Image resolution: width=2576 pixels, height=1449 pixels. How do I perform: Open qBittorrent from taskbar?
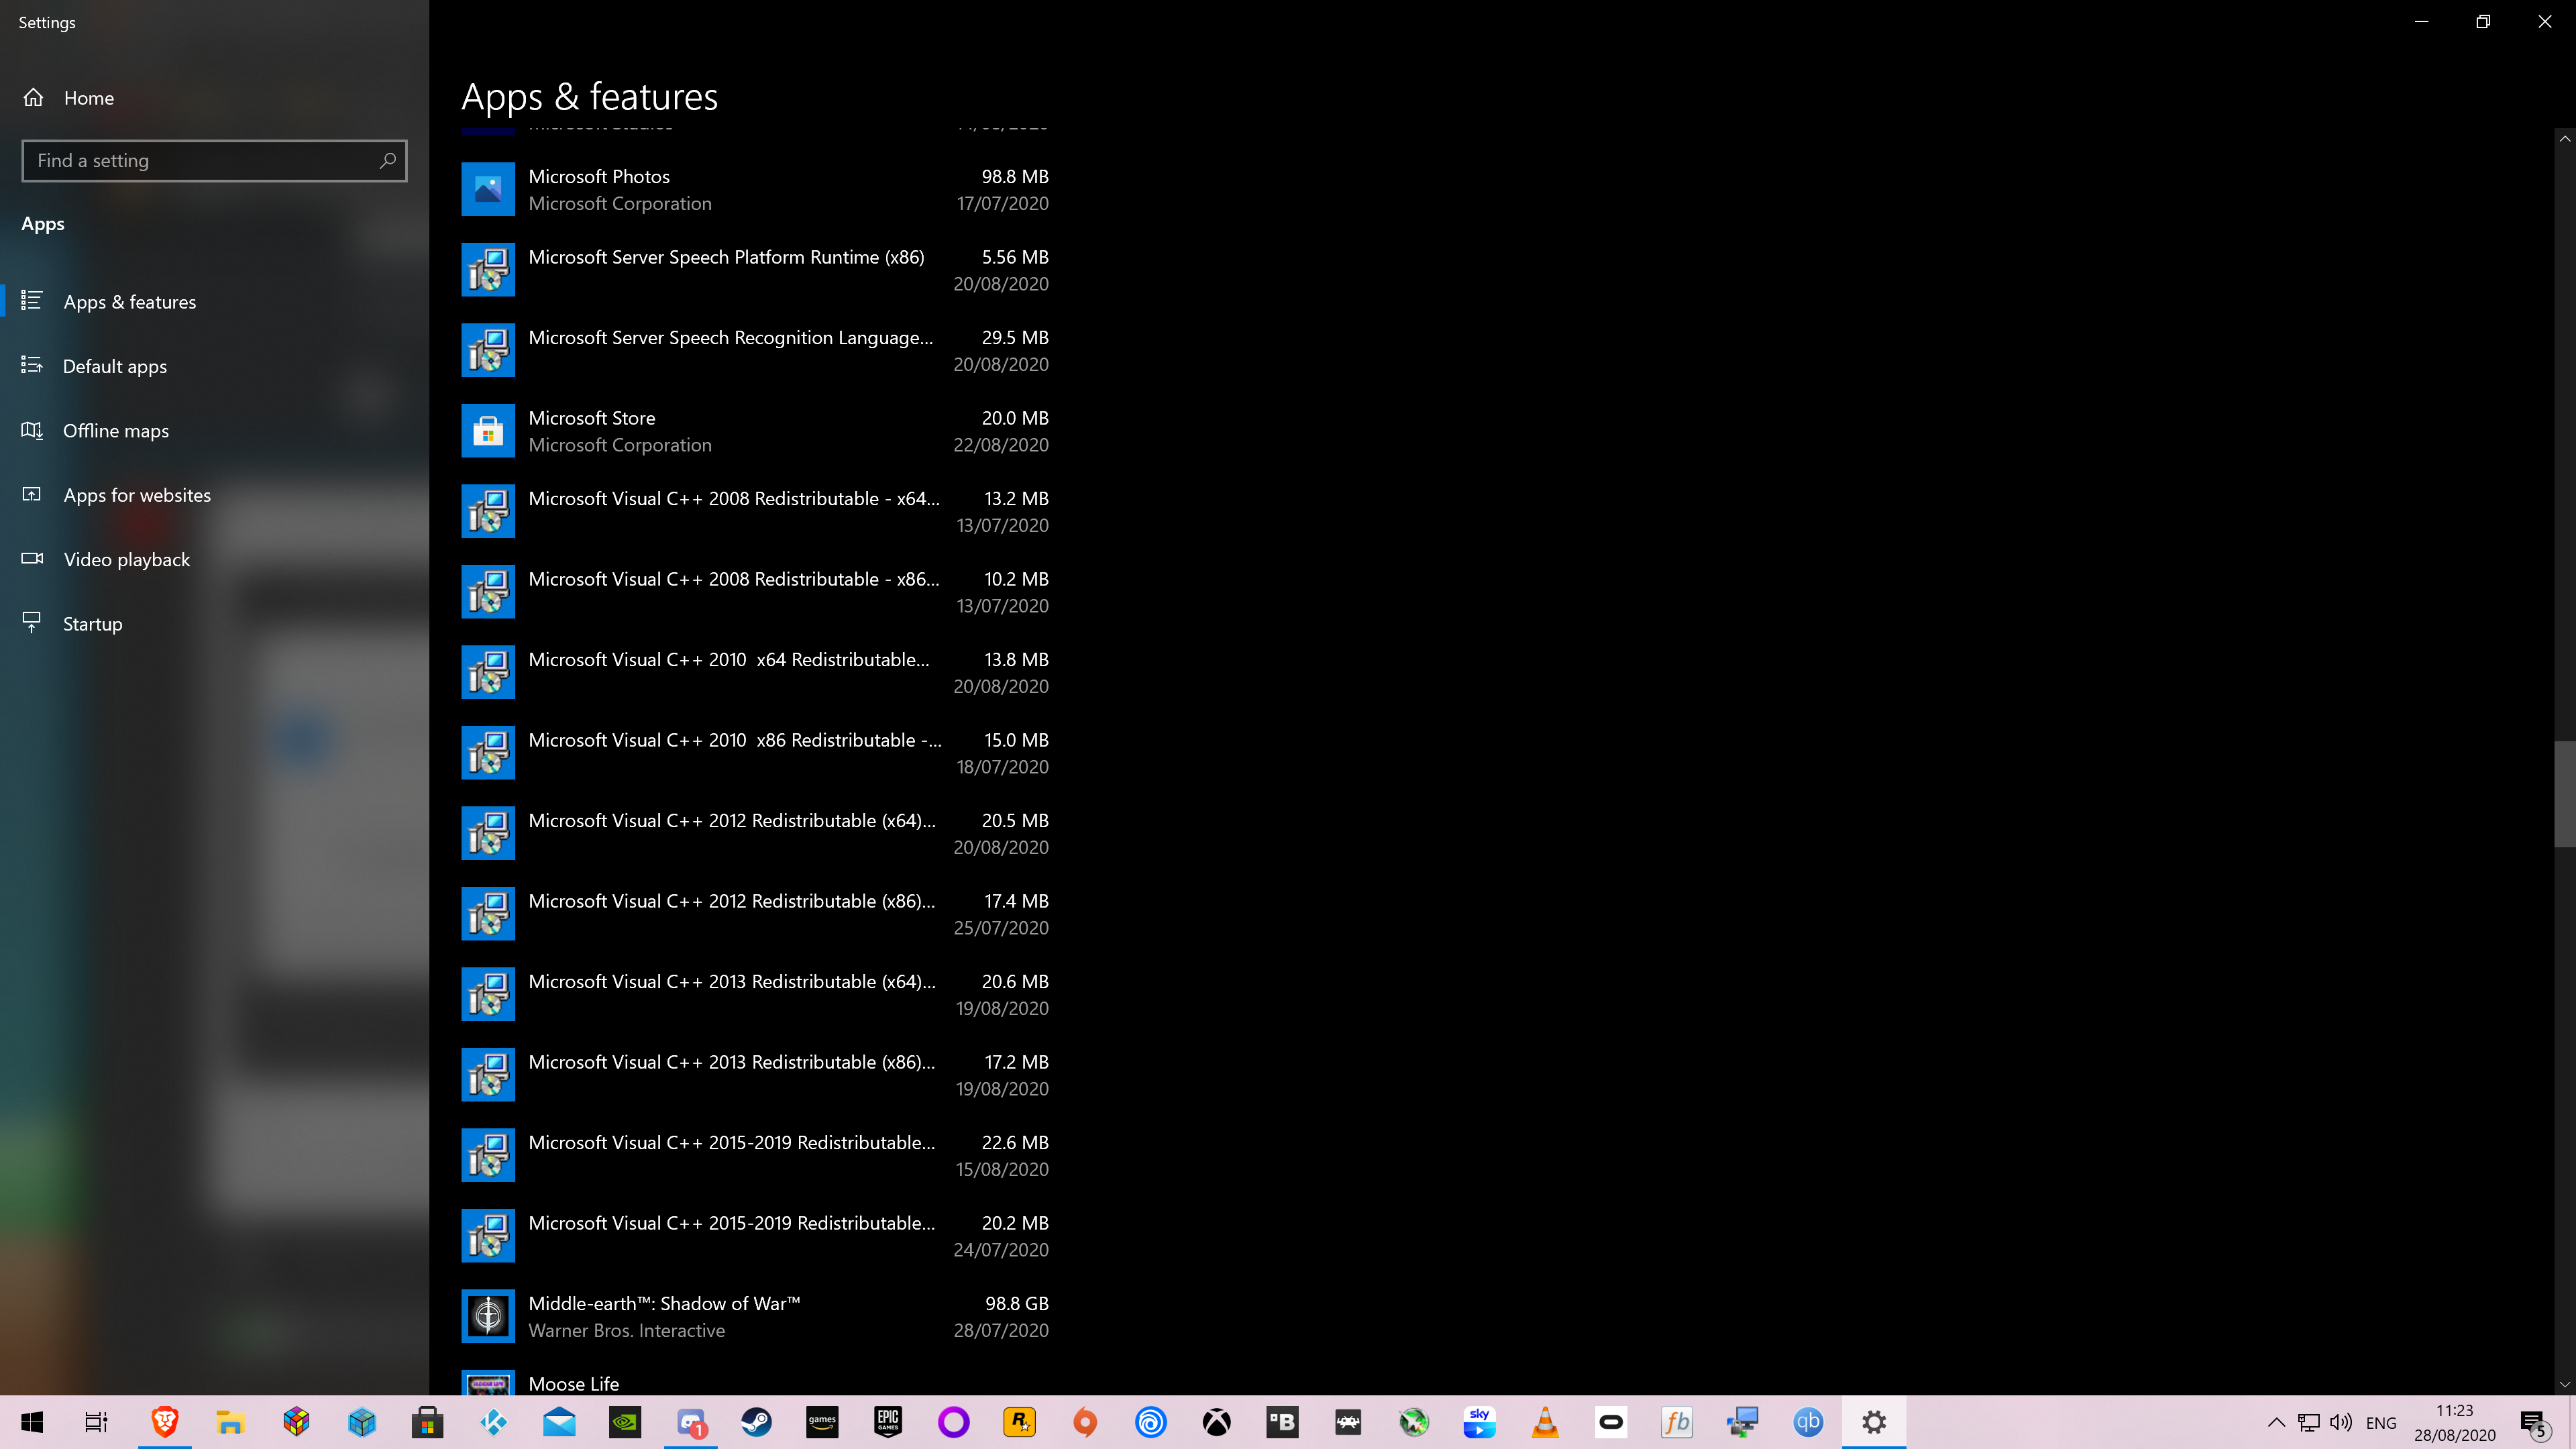coord(1808,1422)
